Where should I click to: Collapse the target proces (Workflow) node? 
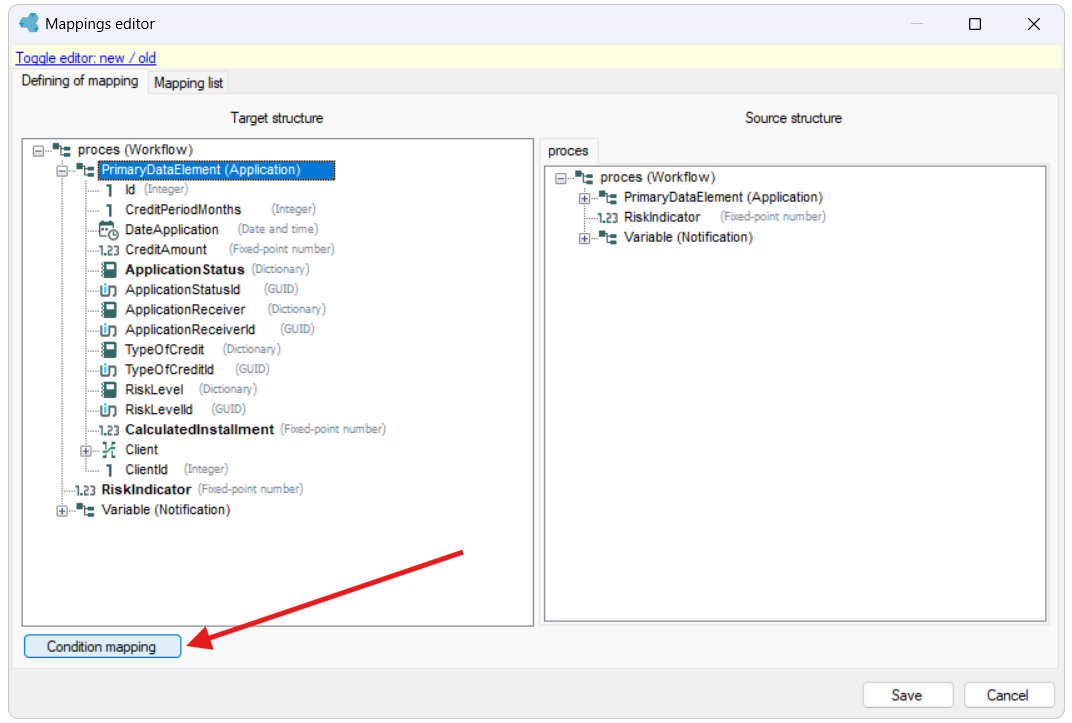click(x=38, y=150)
